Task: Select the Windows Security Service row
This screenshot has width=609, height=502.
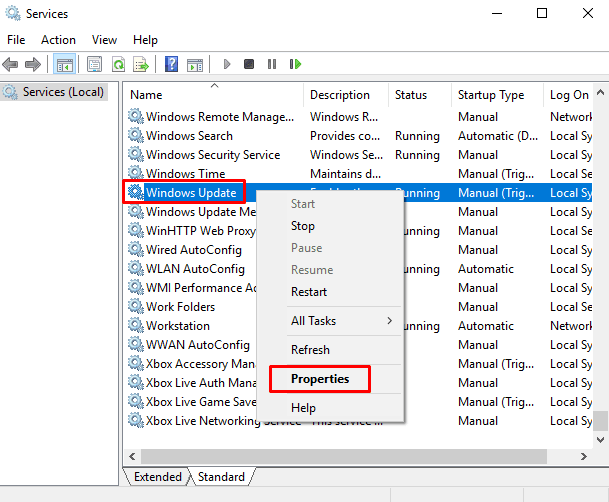Action: coord(359,155)
